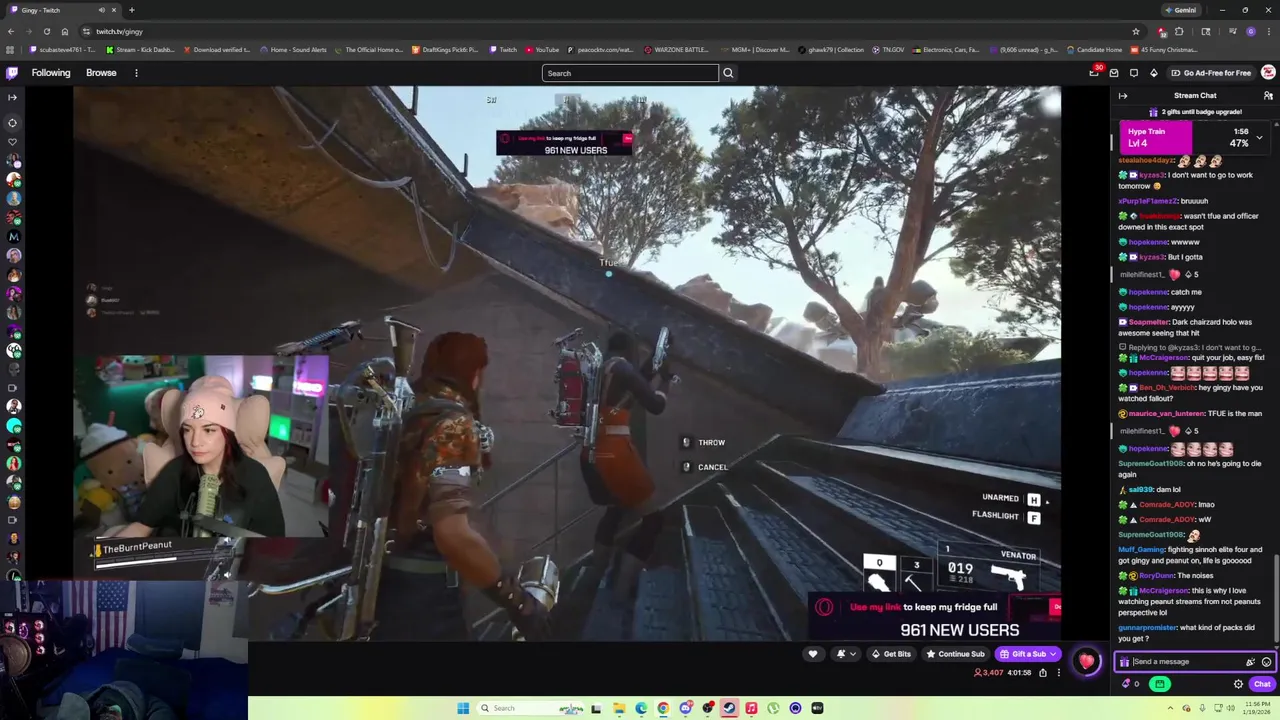
Task: Toggle Chrome side panel icon
Action: pos(1207,31)
